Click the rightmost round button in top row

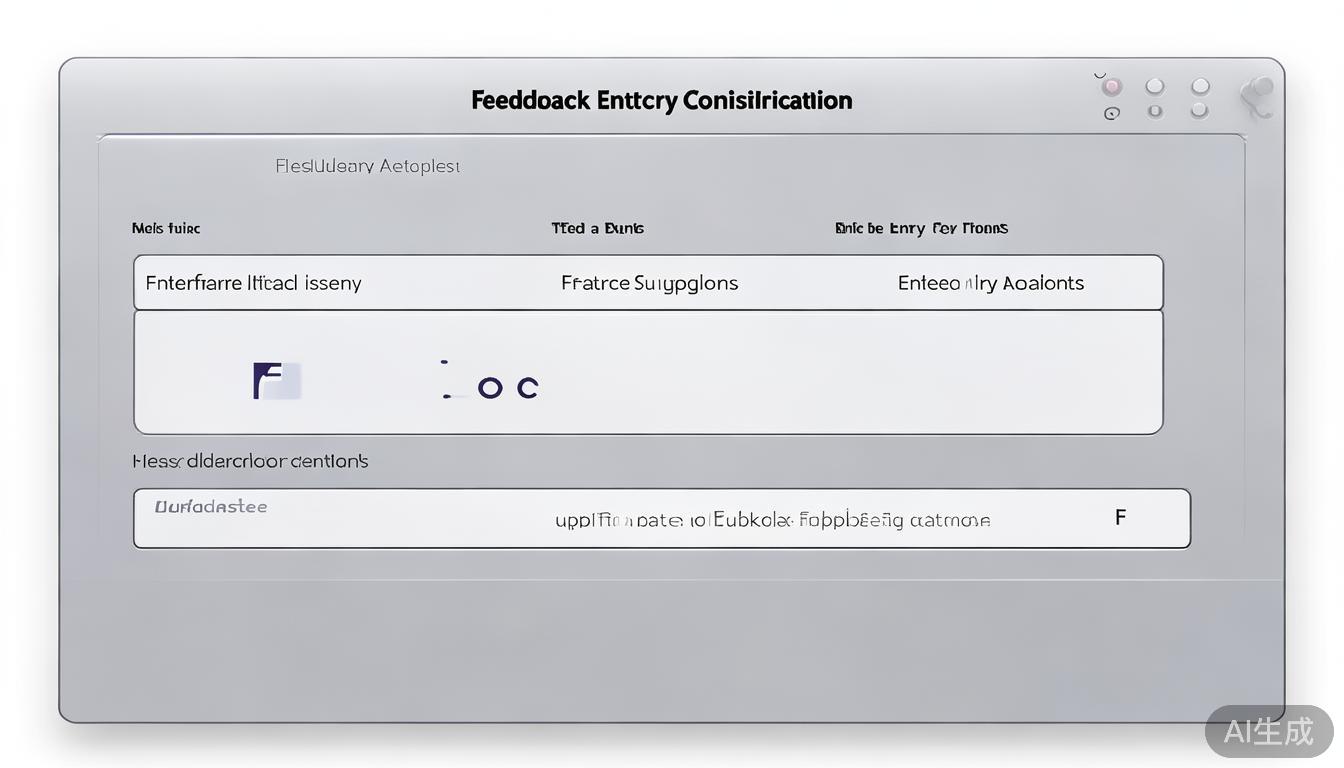[x=1200, y=87]
